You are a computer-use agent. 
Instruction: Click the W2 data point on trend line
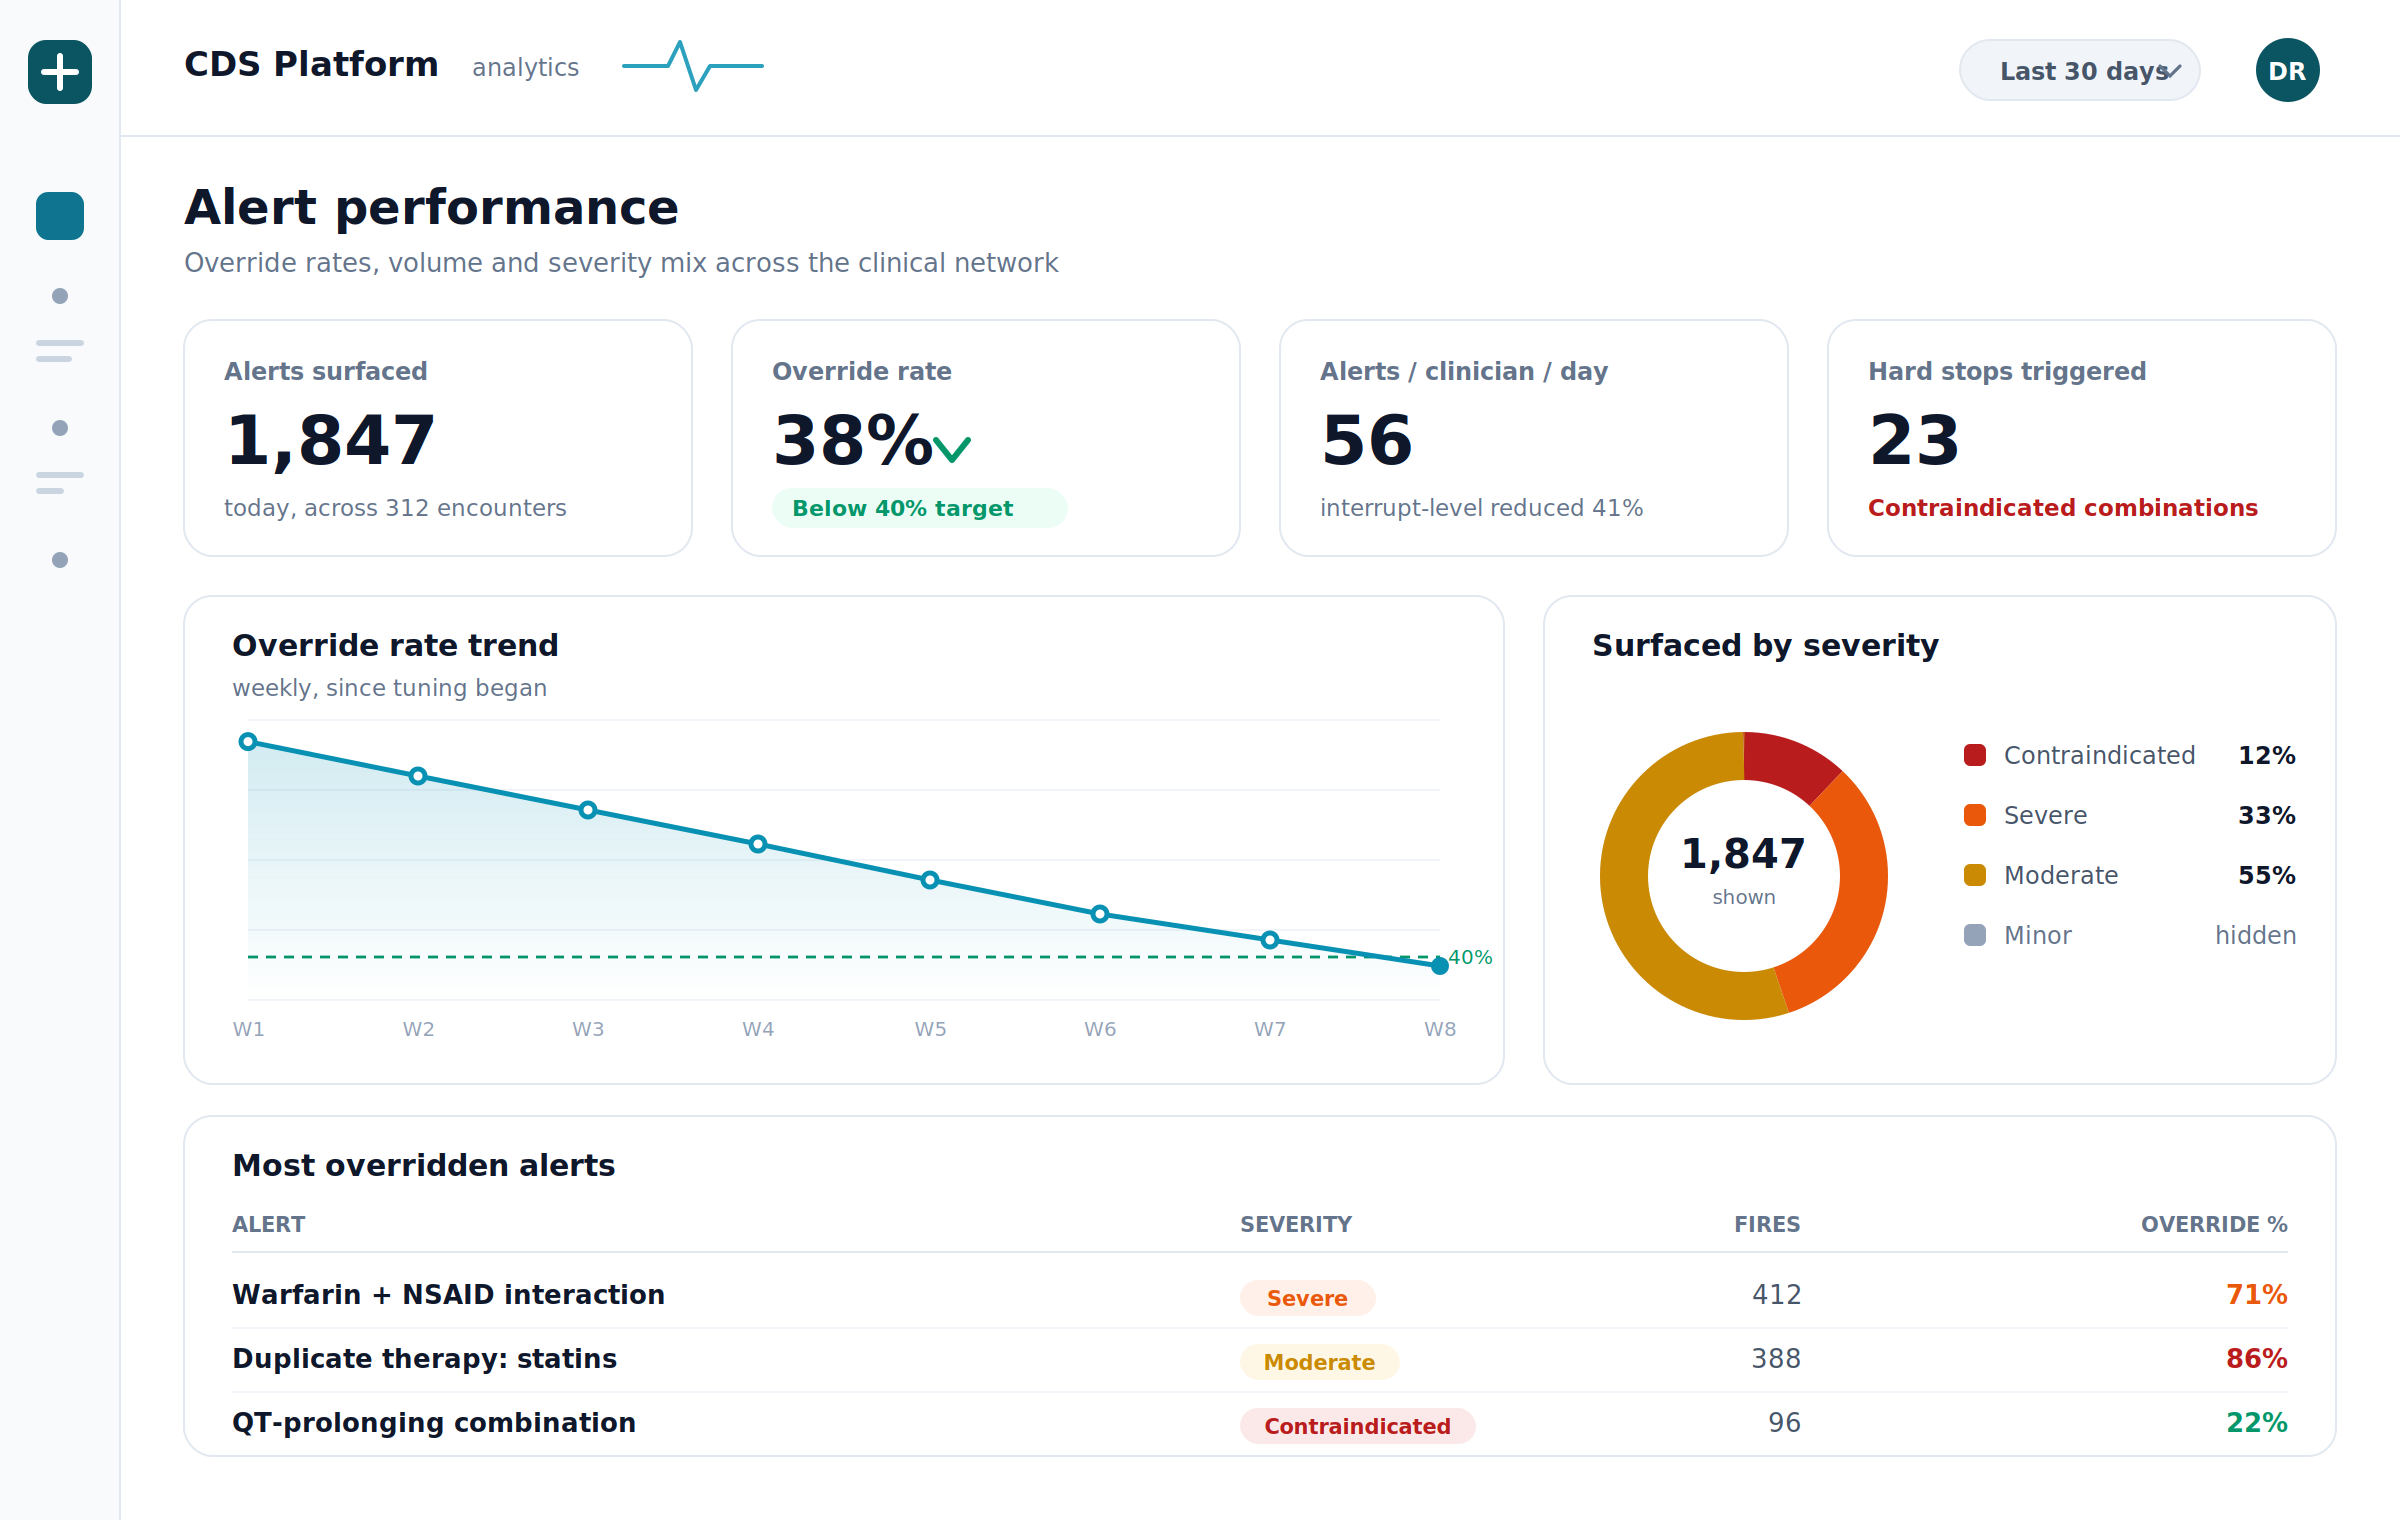pos(418,776)
